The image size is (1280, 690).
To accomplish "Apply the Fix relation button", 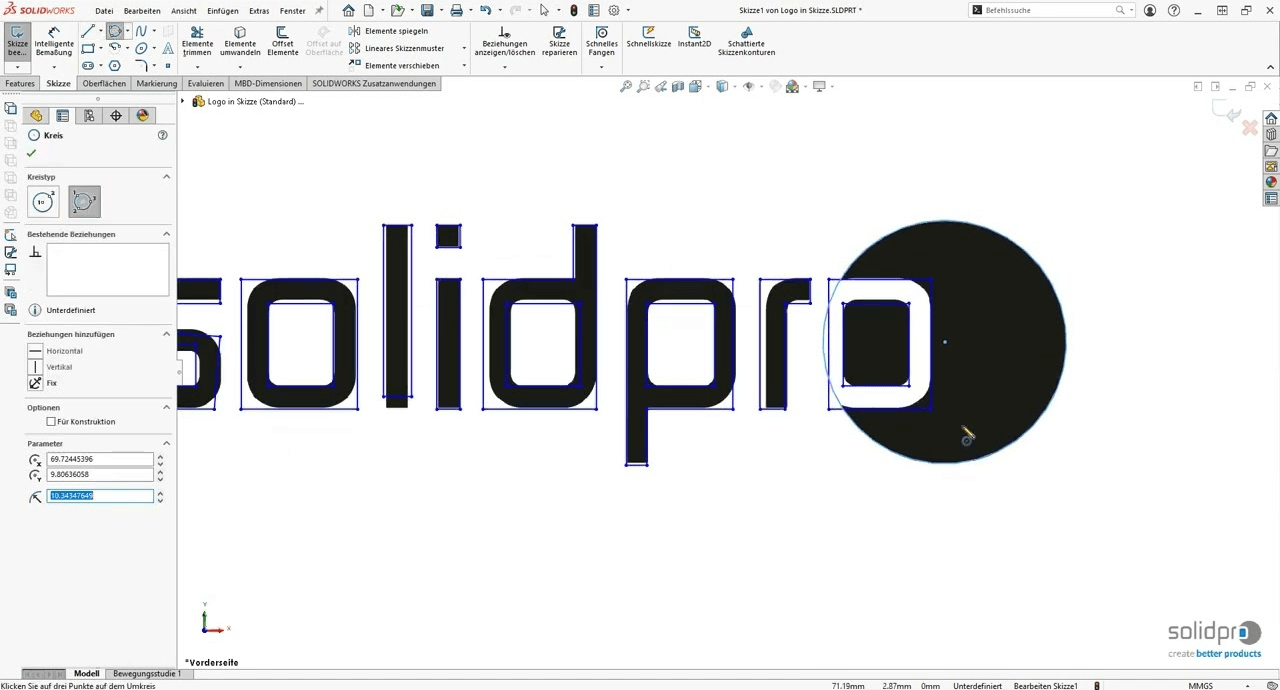I will (x=35, y=384).
